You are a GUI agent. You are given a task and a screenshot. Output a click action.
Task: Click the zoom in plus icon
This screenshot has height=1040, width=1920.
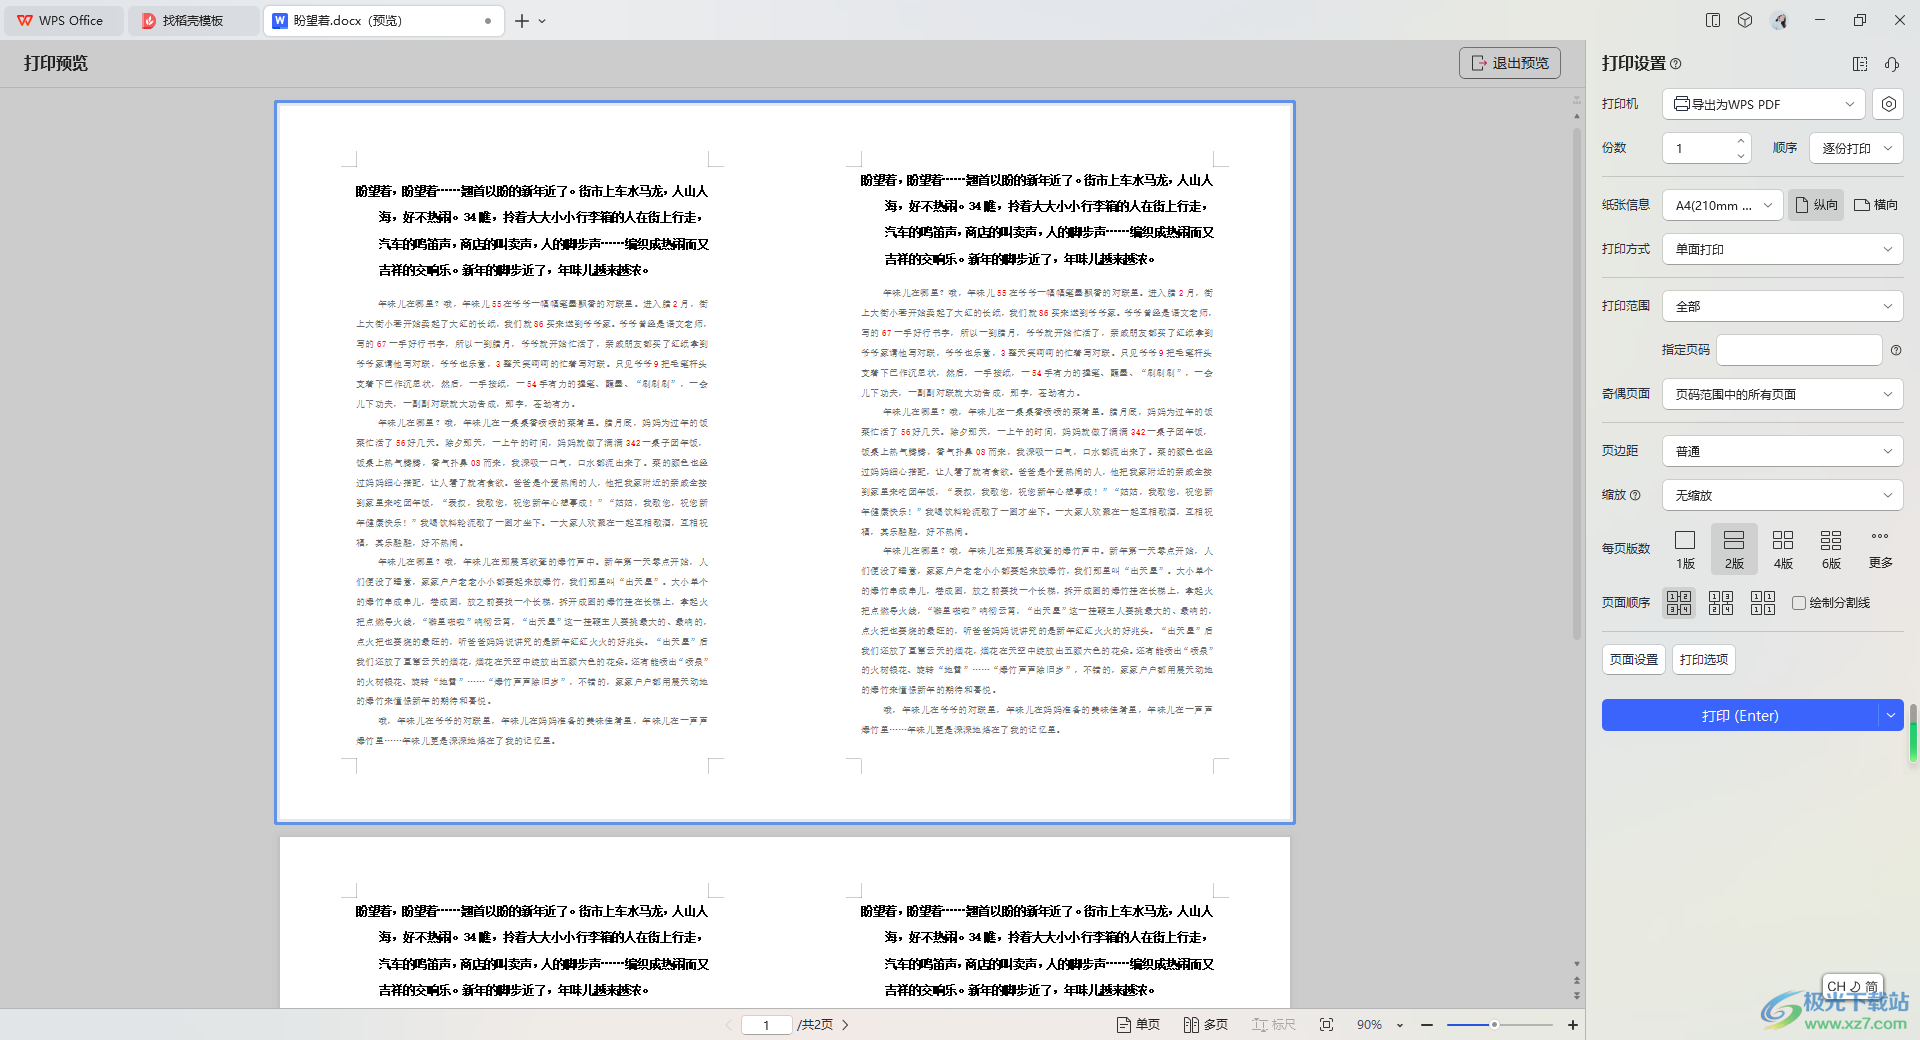1573,1025
